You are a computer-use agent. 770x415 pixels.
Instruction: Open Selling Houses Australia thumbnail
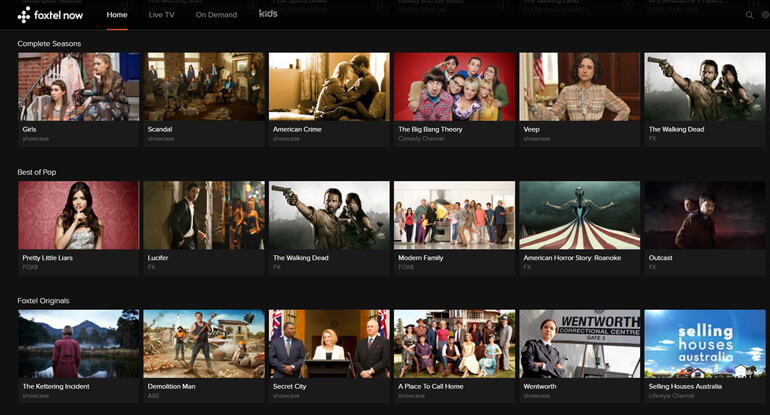point(705,344)
